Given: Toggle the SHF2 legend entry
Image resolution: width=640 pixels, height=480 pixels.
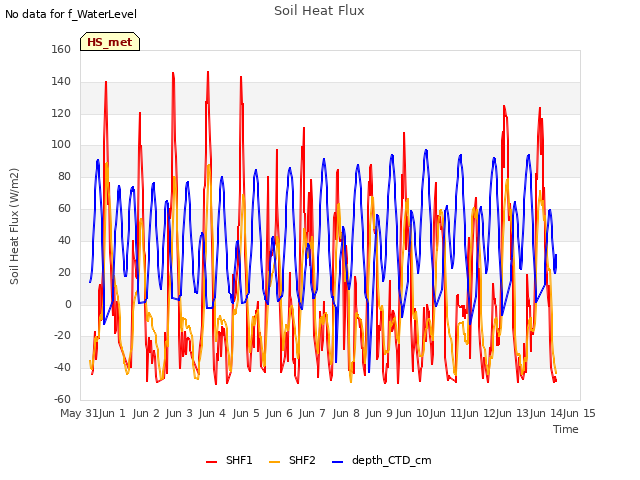Looking at the screenshot, I should (292, 460).
